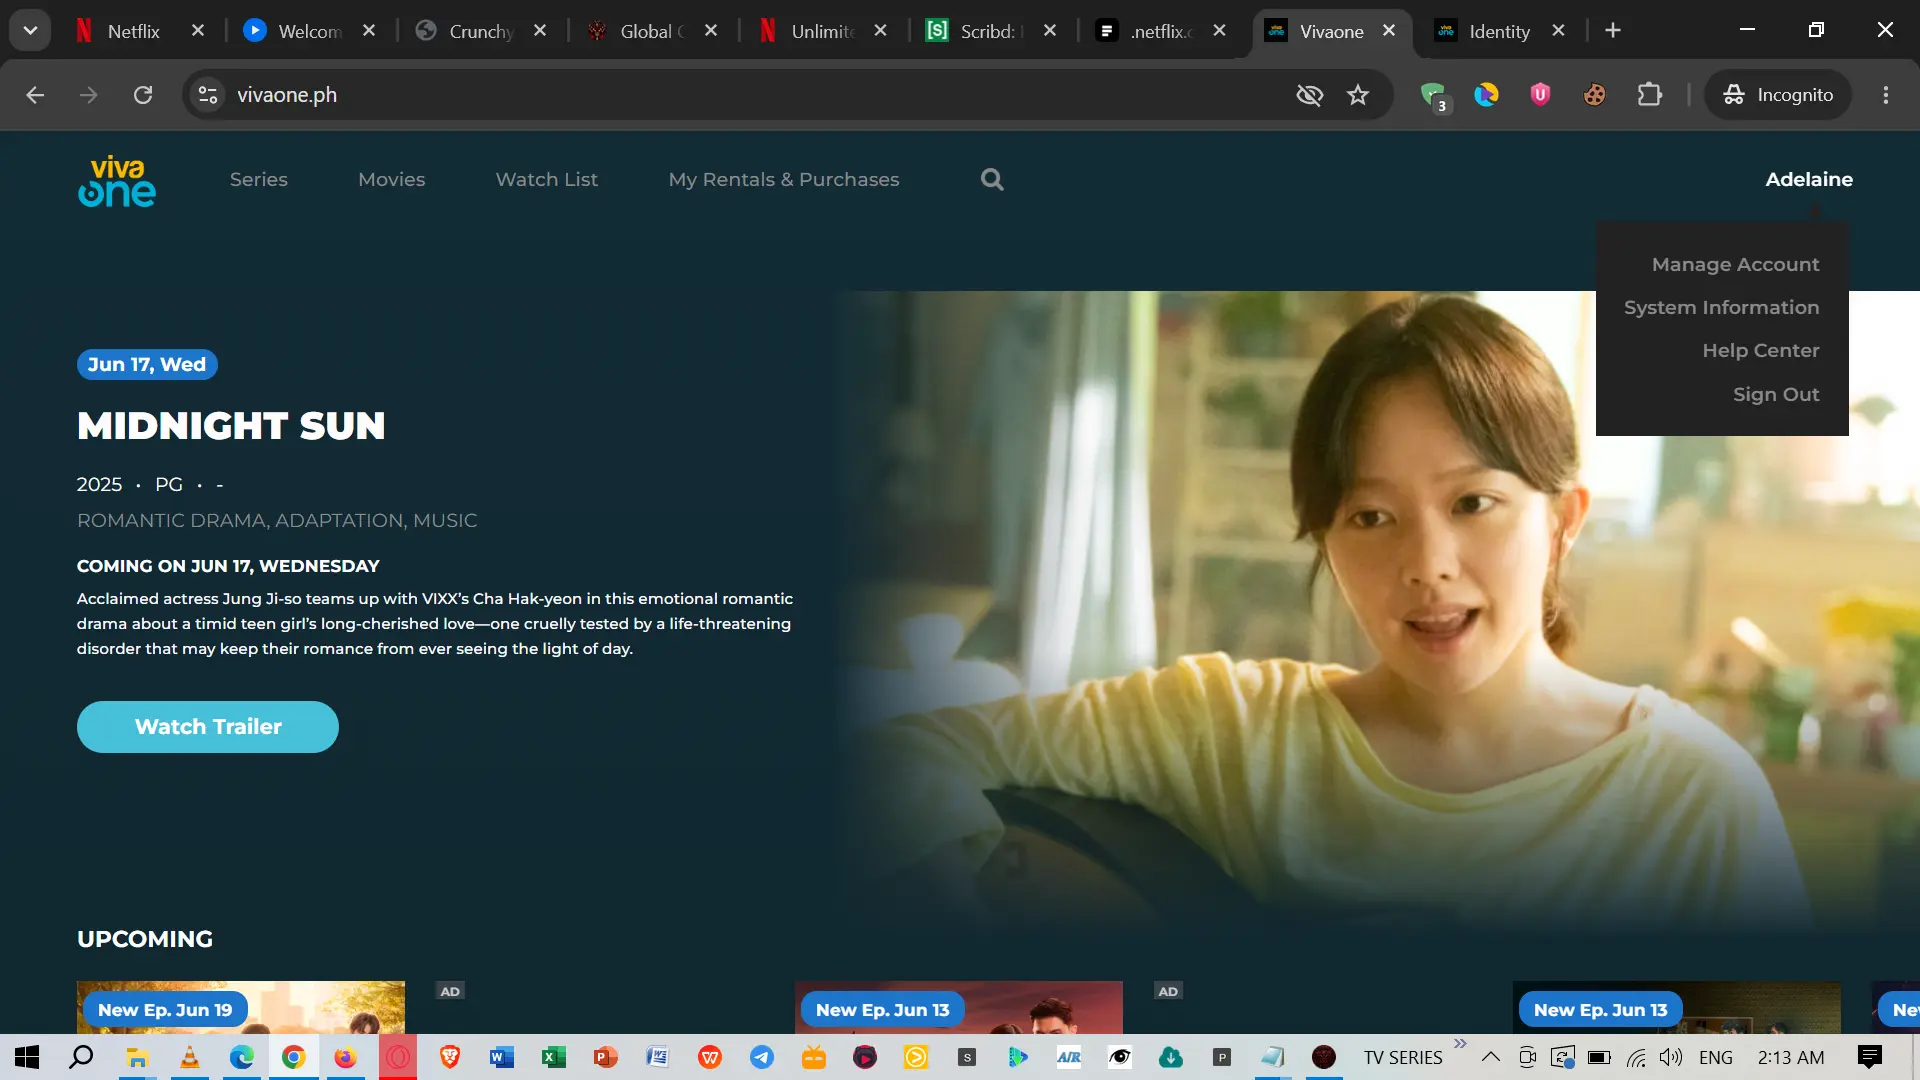Open Chrome's three-dot menu
The image size is (1920, 1080).
1886,95
